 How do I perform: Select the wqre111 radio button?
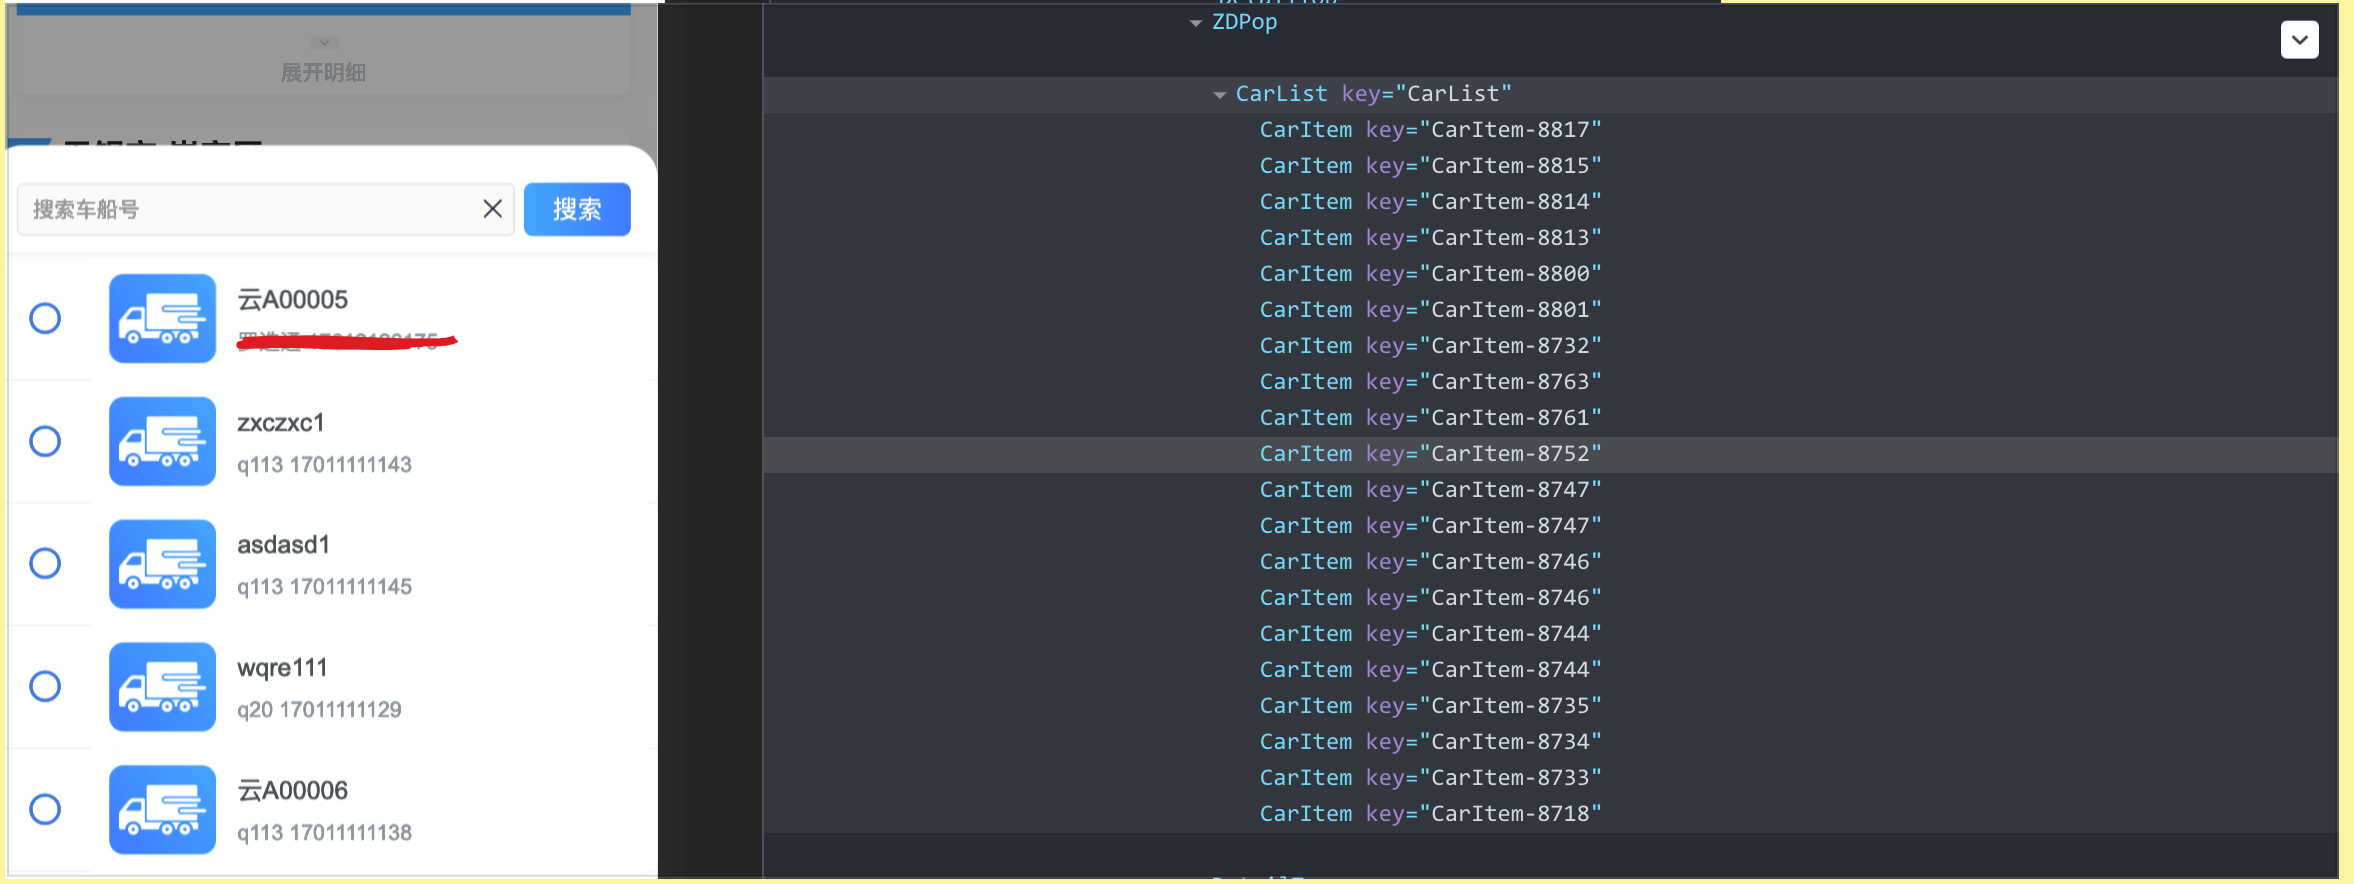click(x=45, y=686)
